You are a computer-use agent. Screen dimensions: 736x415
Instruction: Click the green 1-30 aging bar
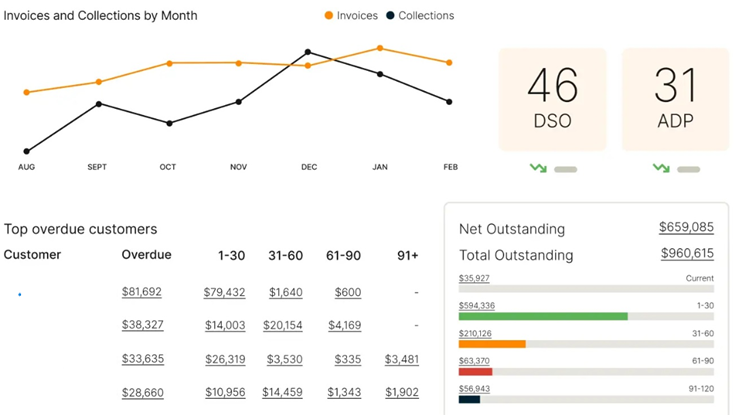coord(543,316)
